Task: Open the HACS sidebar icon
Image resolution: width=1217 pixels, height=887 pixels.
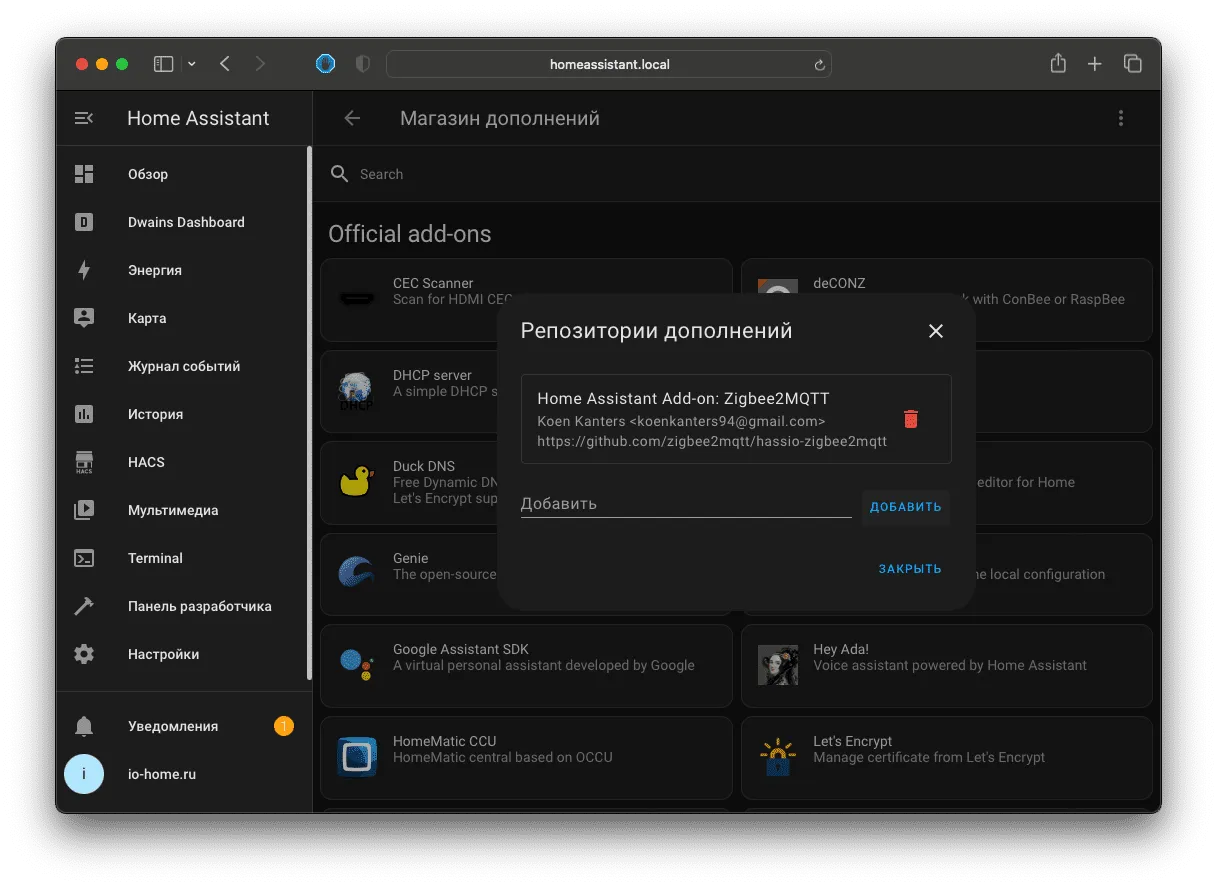Action: pos(84,462)
